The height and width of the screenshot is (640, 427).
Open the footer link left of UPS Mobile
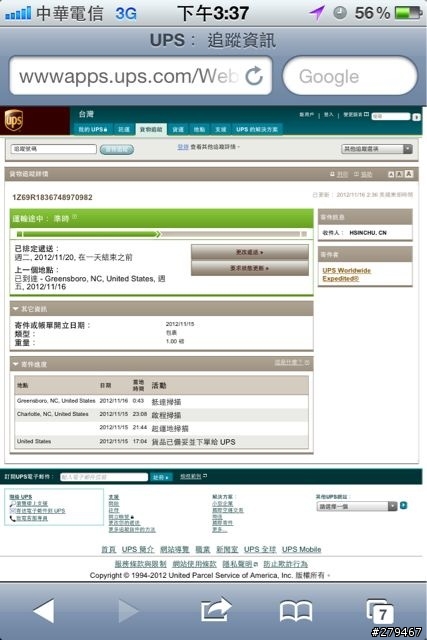(x=260, y=549)
